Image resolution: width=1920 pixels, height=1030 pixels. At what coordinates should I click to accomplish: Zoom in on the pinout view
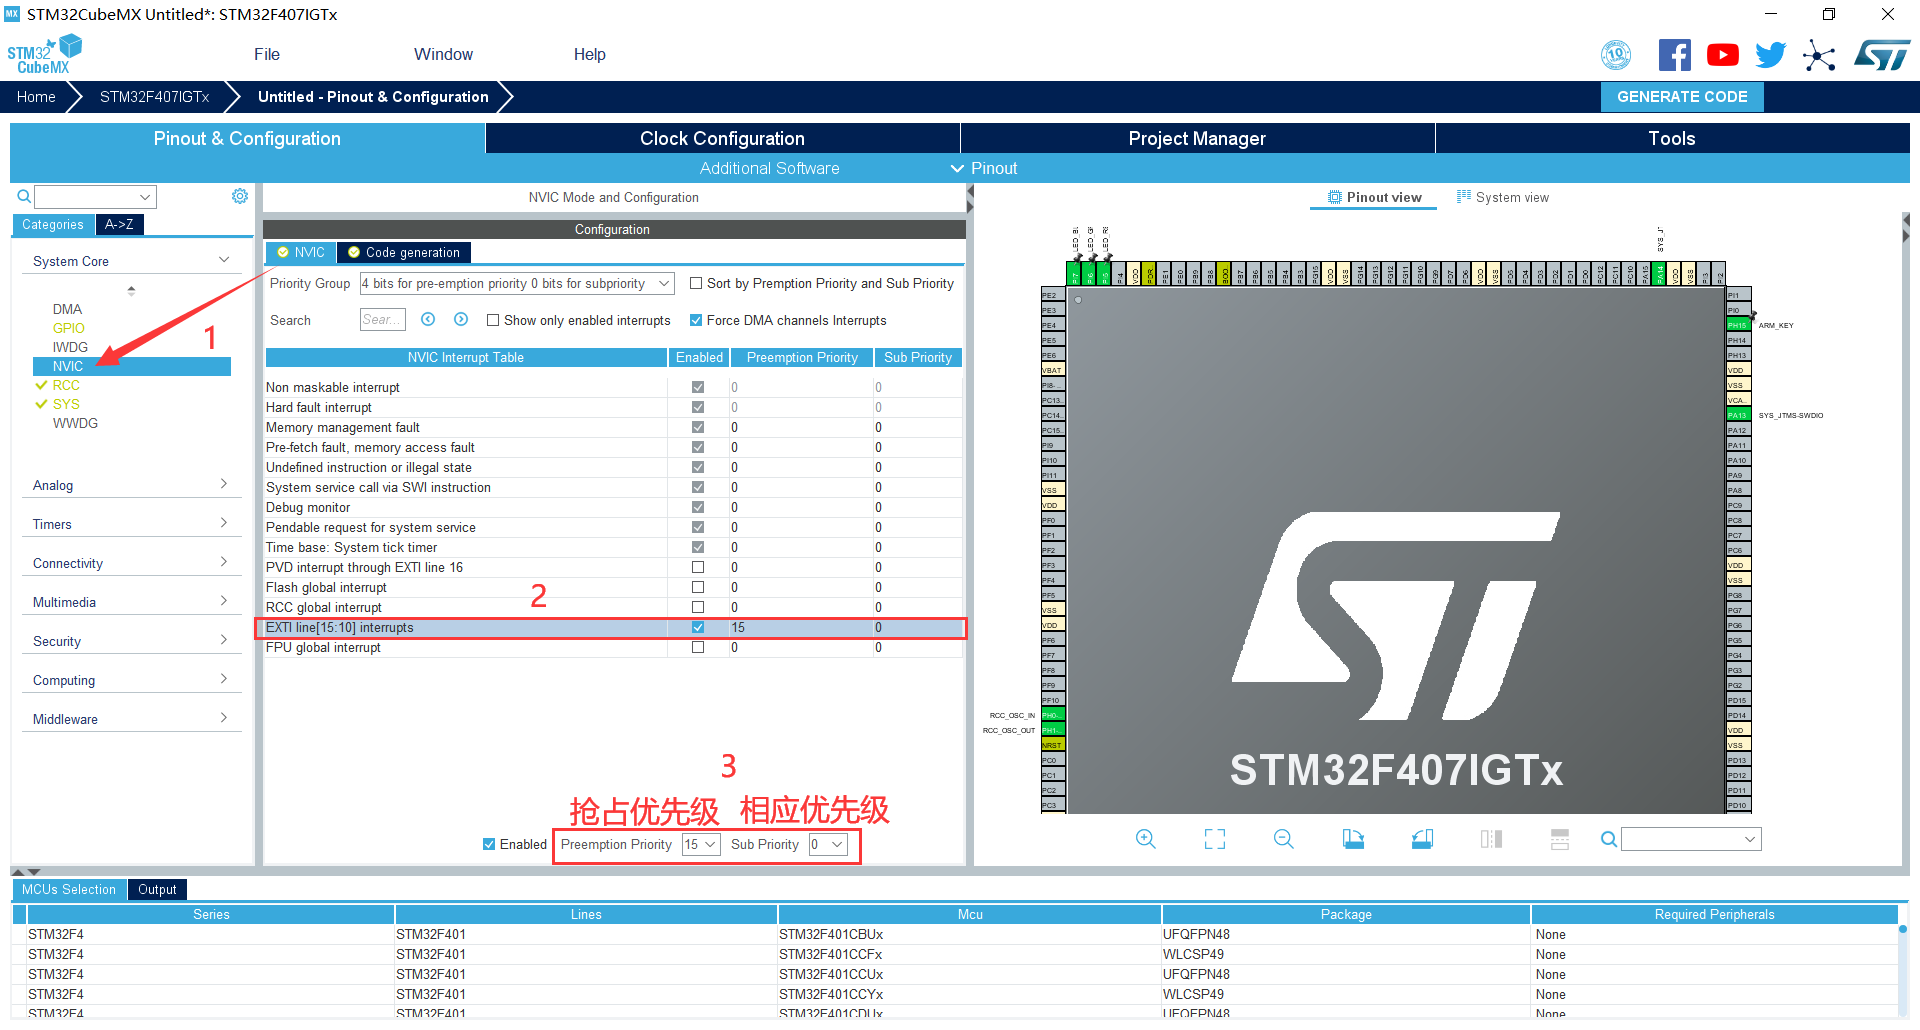point(1145,839)
